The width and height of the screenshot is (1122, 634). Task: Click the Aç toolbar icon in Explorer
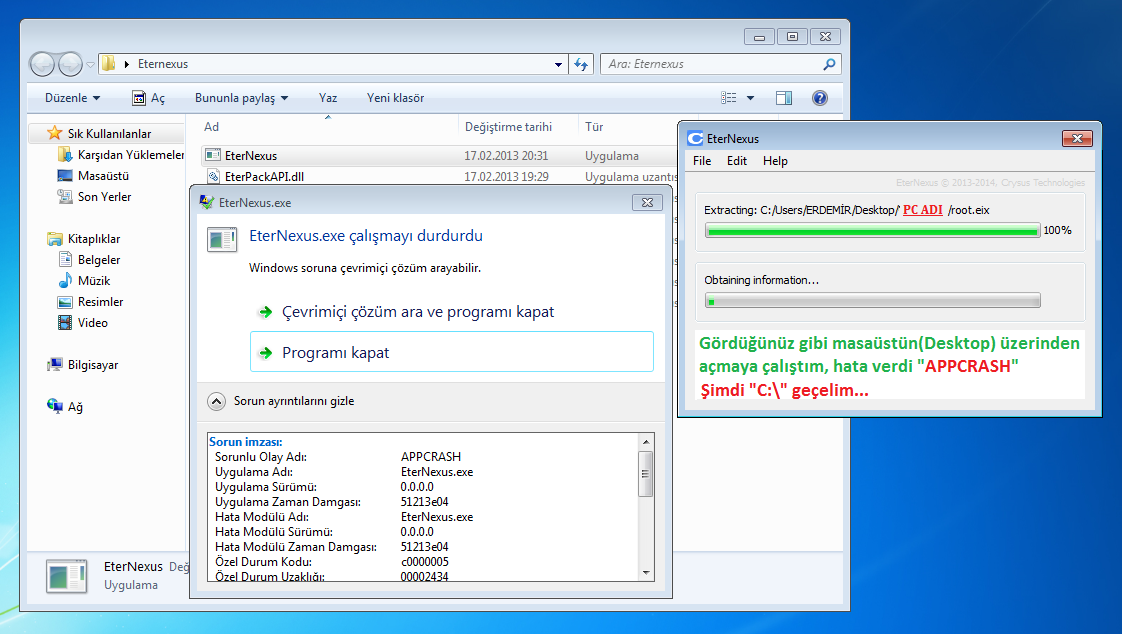pyautogui.click(x=139, y=98)
